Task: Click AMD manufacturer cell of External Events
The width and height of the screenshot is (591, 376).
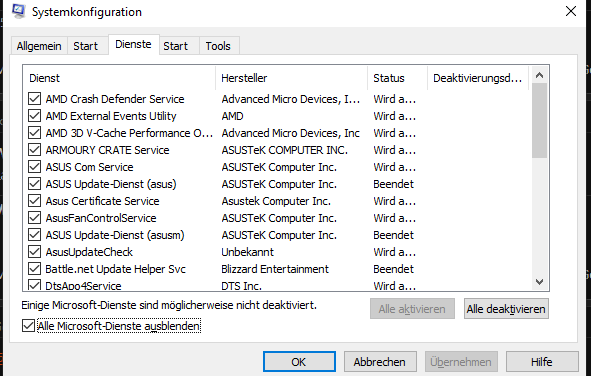Action: [x=232, y=116]
